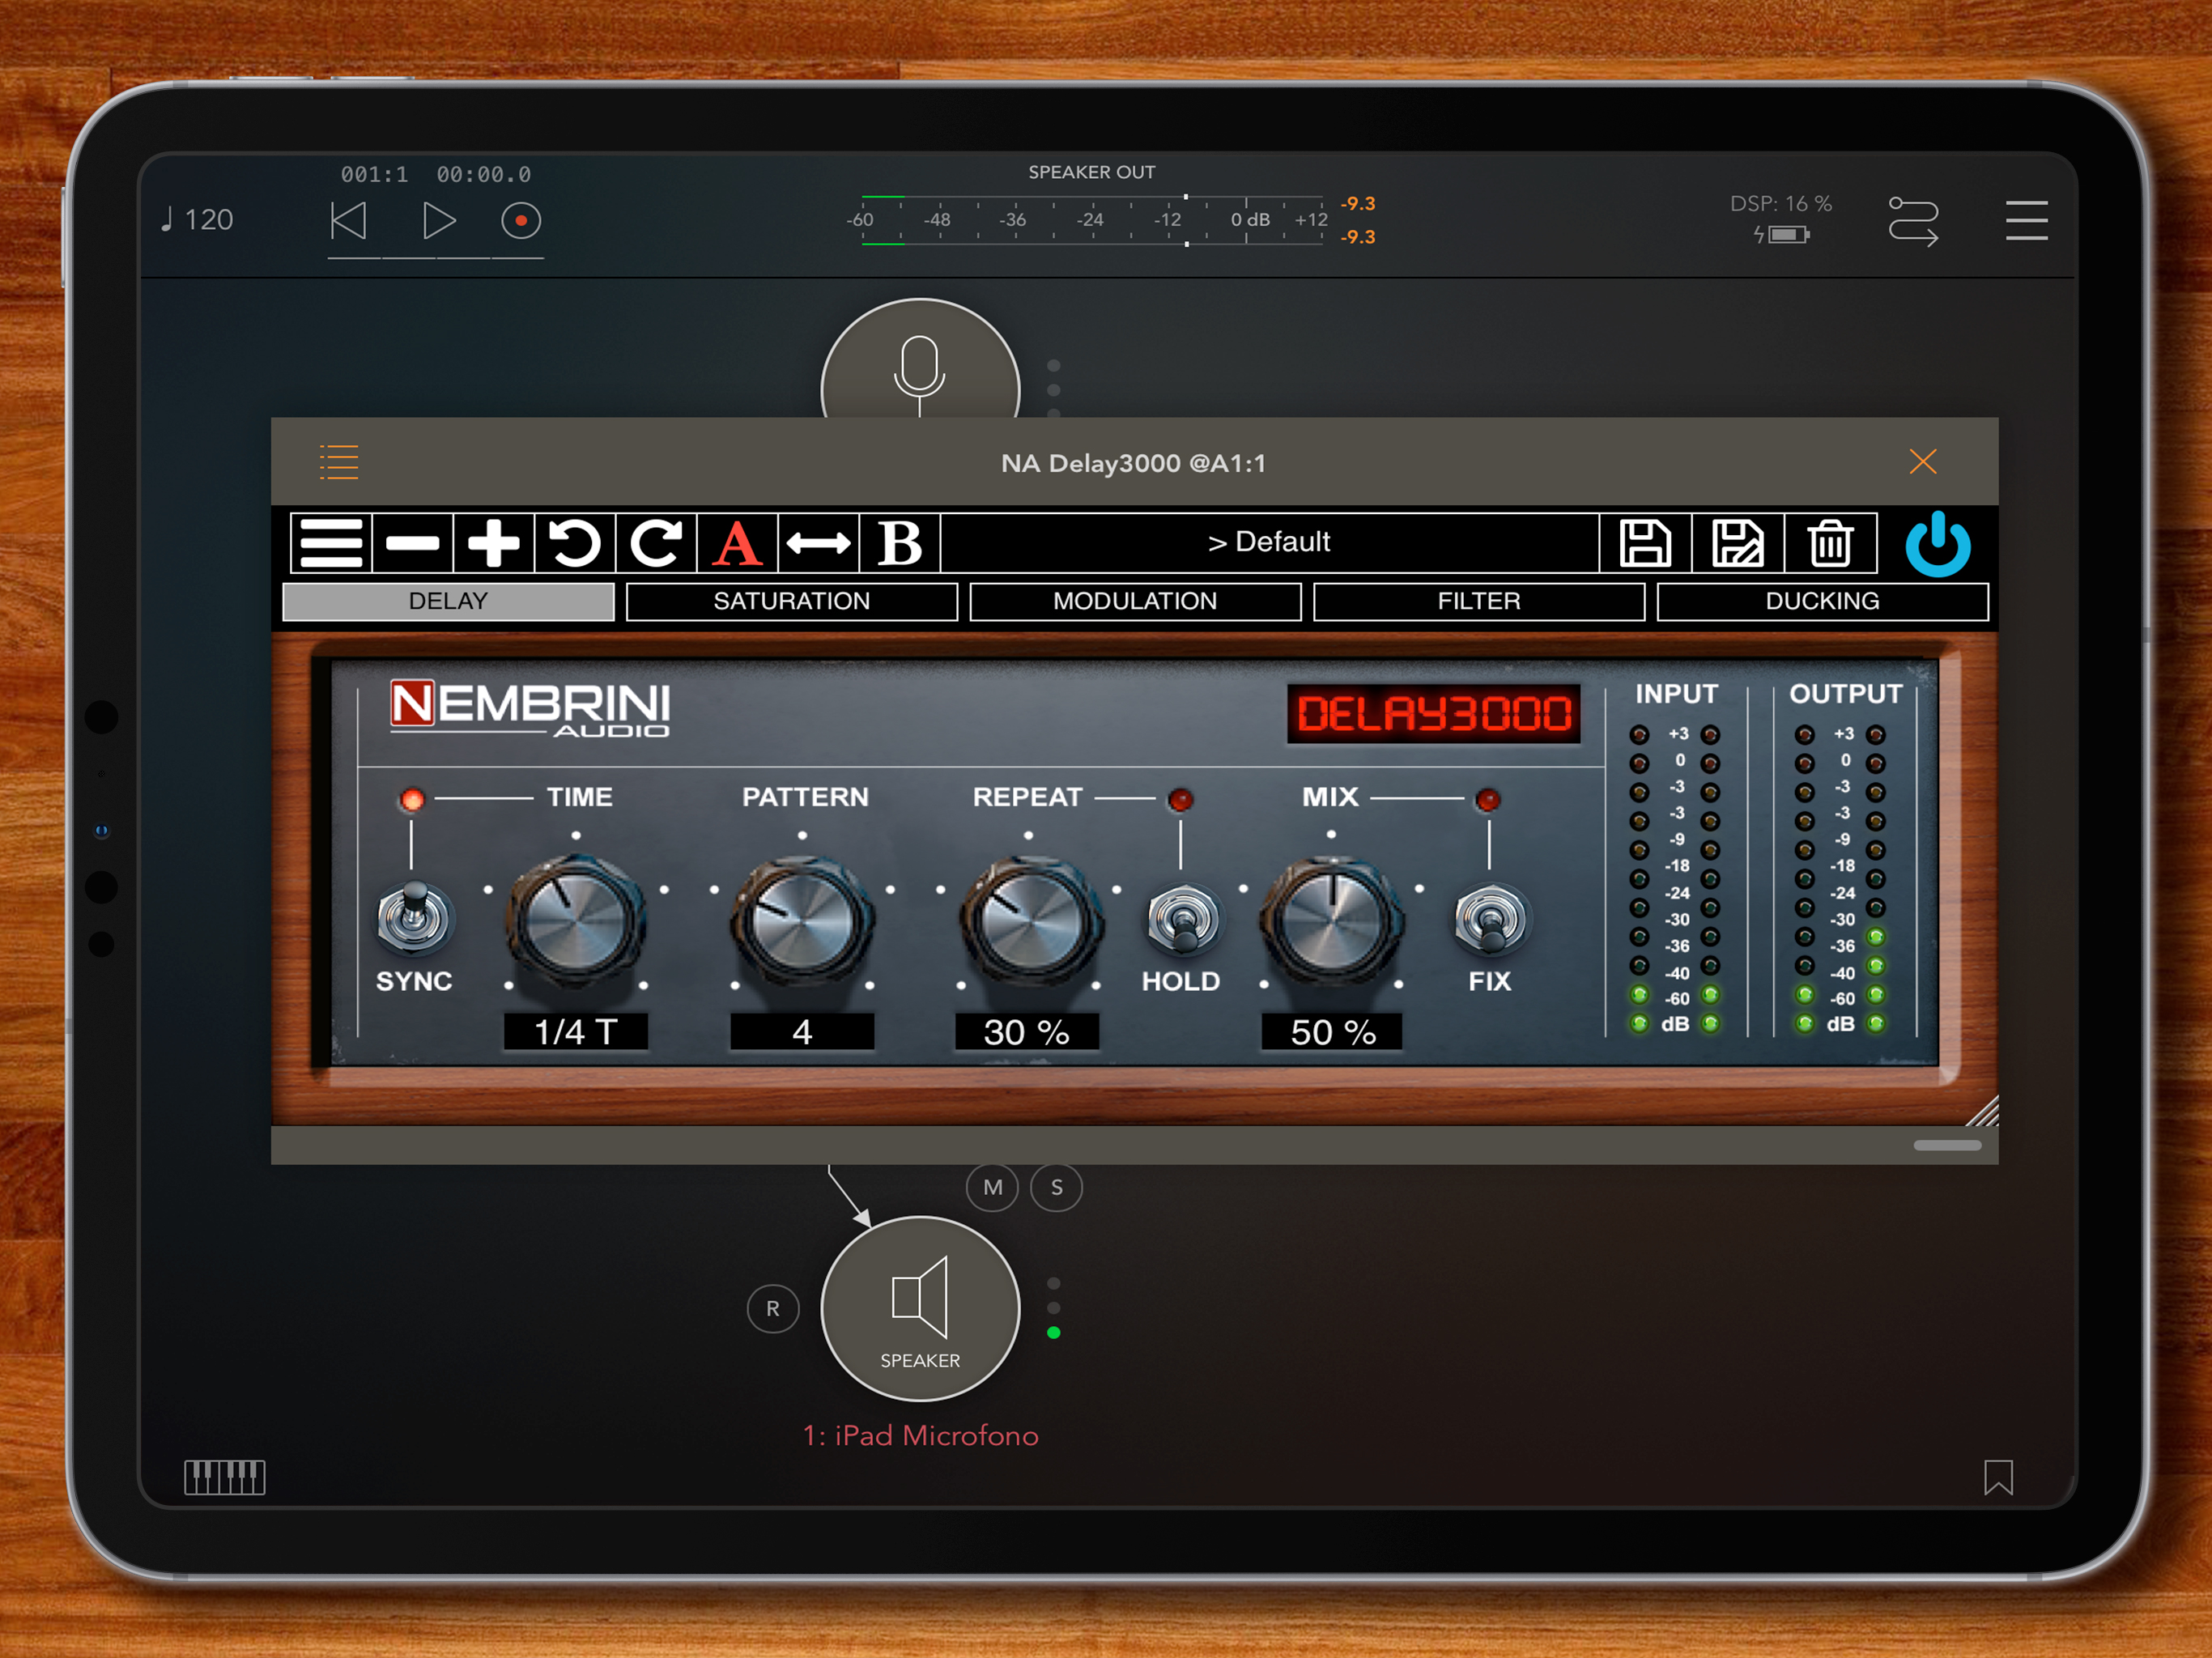Show the piano keyboard icon

[224, 1476]
